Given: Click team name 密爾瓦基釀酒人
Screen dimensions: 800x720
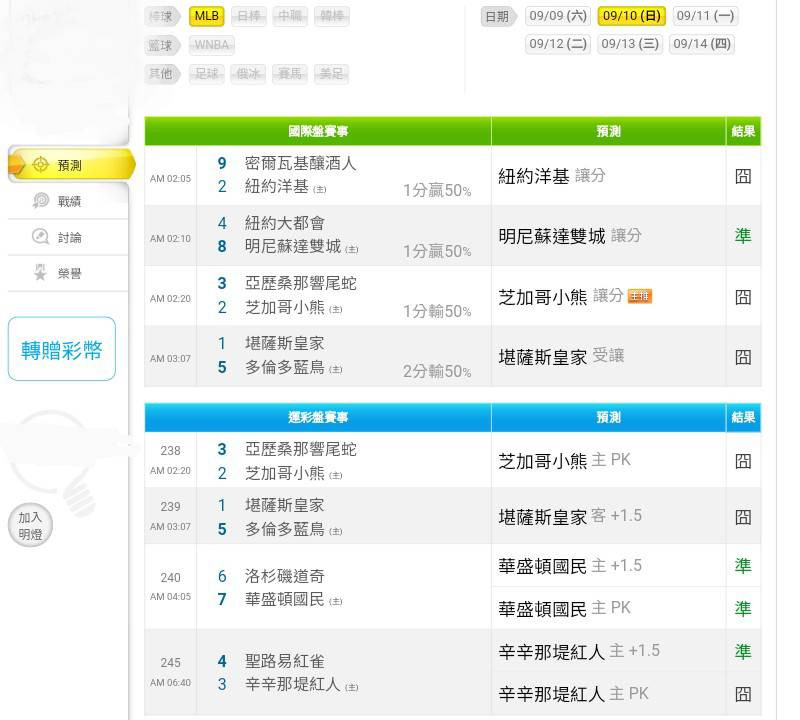Looking at the screenshot, I should click(x=300, y=163).
